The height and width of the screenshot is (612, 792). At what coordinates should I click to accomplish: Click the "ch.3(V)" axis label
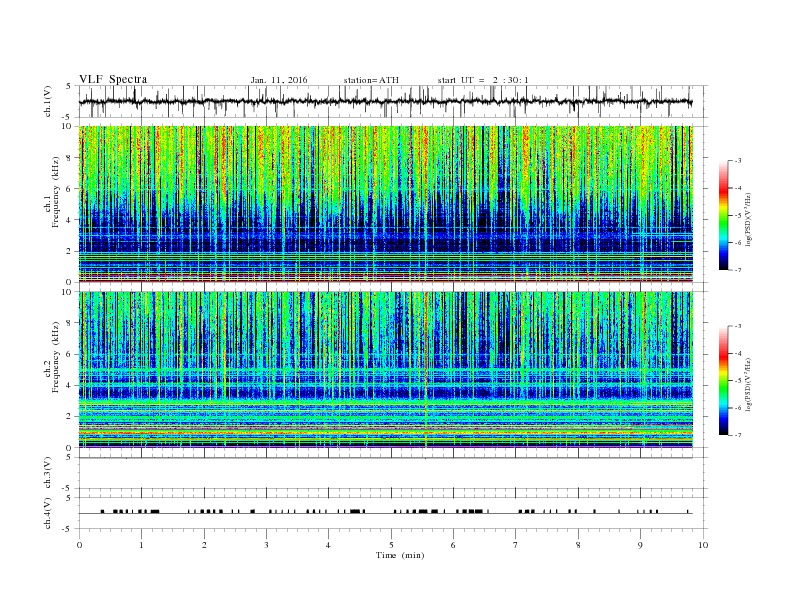48,473
